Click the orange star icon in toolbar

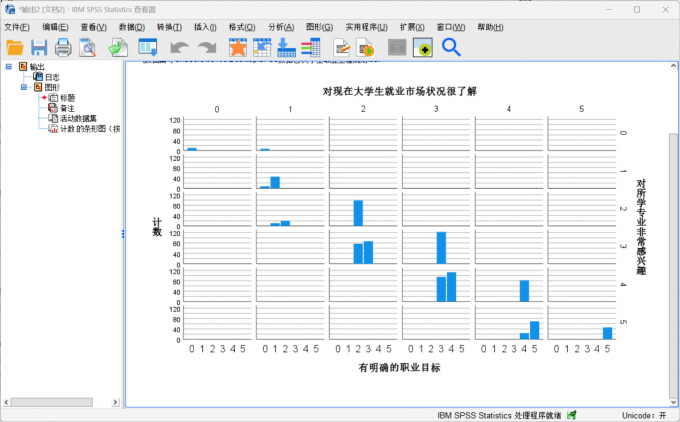click(x=238, y=47)
